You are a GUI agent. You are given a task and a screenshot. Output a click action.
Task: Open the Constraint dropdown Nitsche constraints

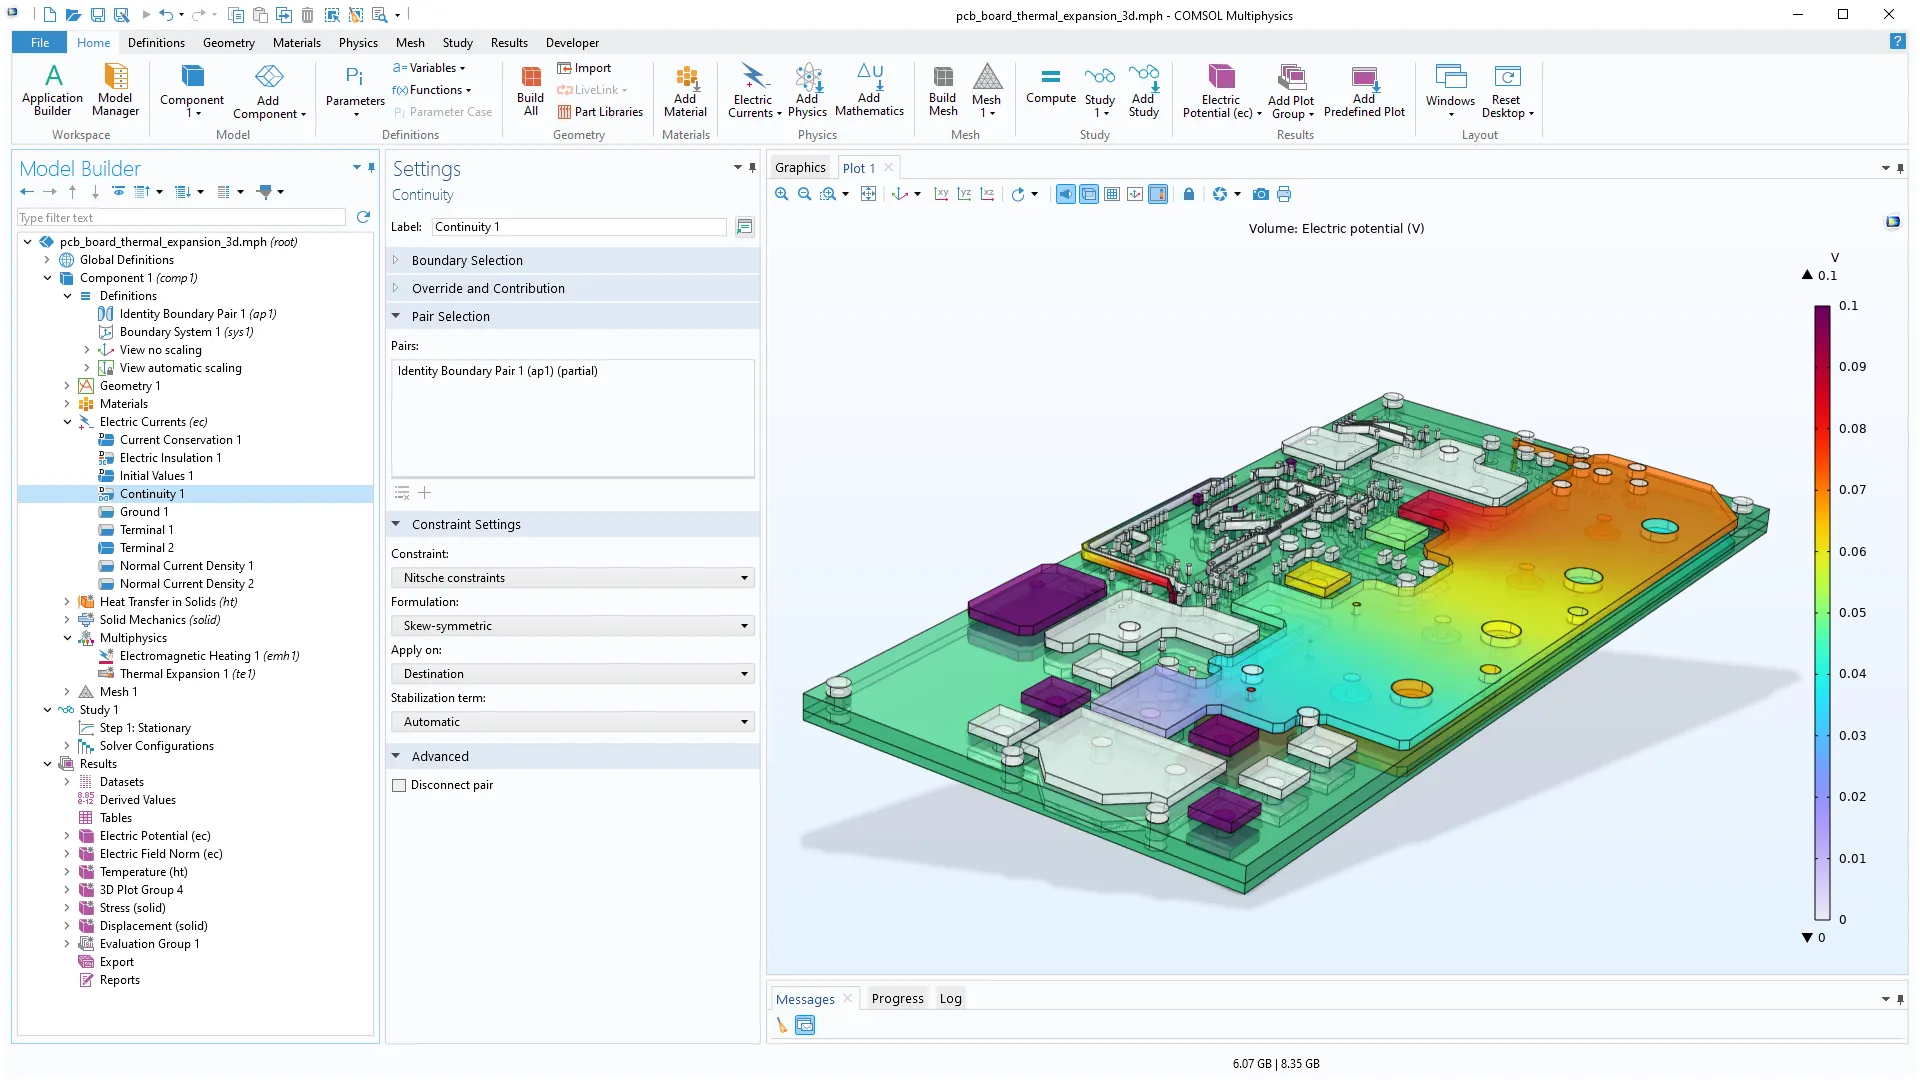click(x=572, y=578)
